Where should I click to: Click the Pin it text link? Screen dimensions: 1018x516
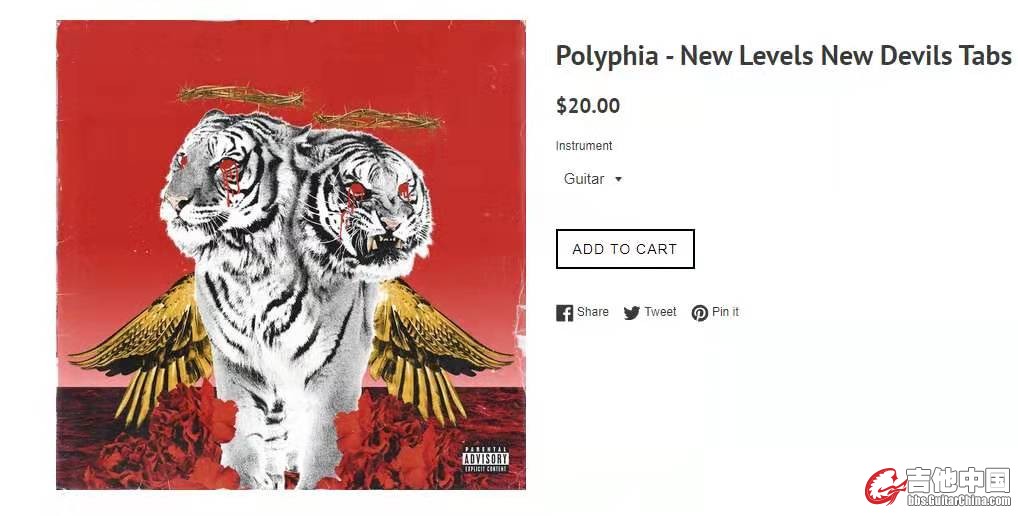pyautogui.click(x=725, y=312)
